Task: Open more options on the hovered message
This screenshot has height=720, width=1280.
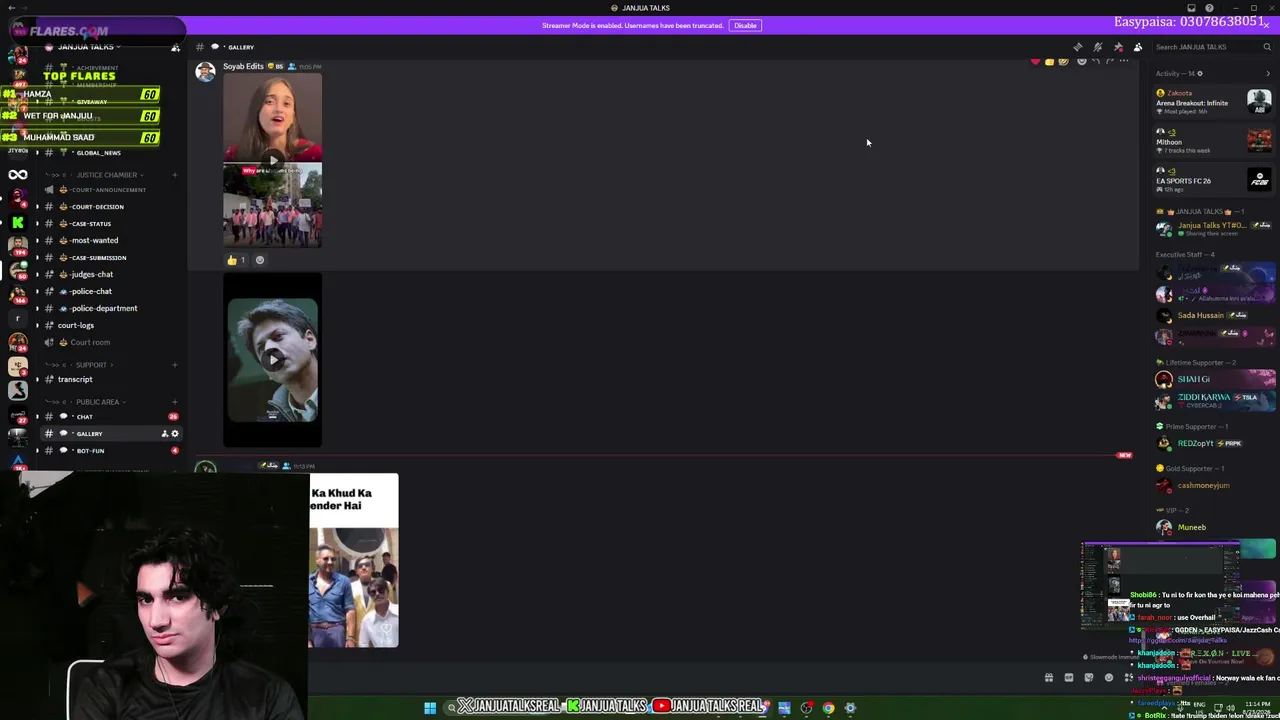Action: [1124, 62]
